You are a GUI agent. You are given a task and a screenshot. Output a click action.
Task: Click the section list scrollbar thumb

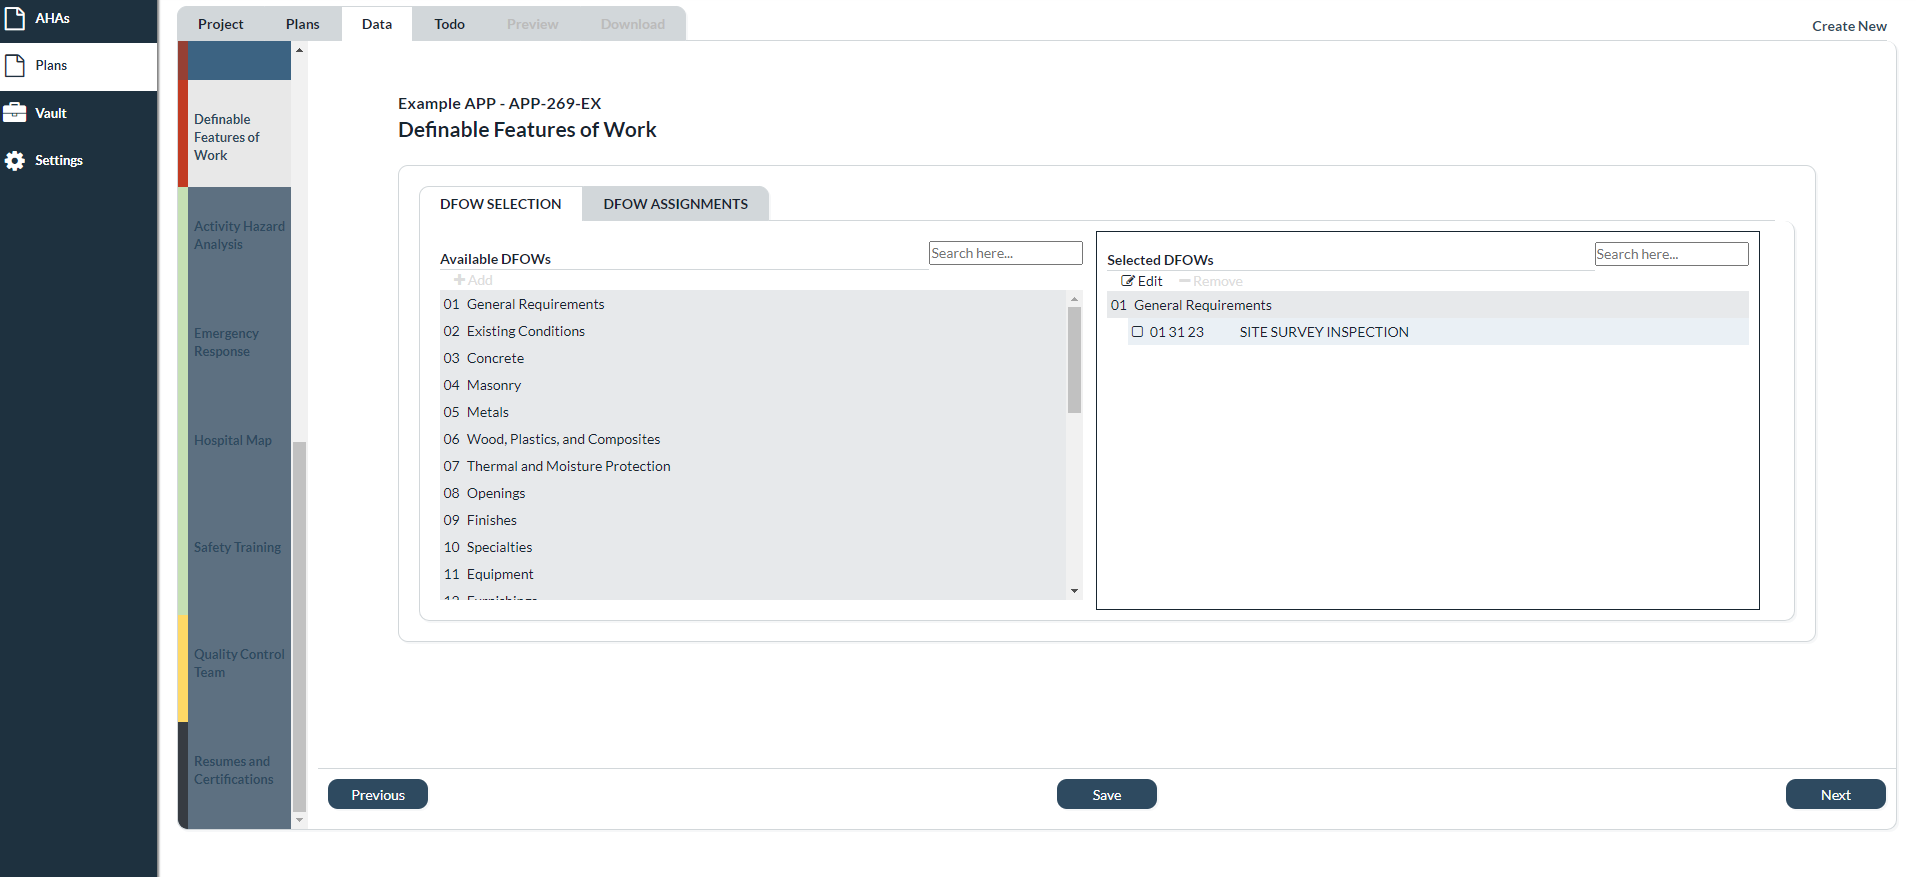tap(299, 627)
